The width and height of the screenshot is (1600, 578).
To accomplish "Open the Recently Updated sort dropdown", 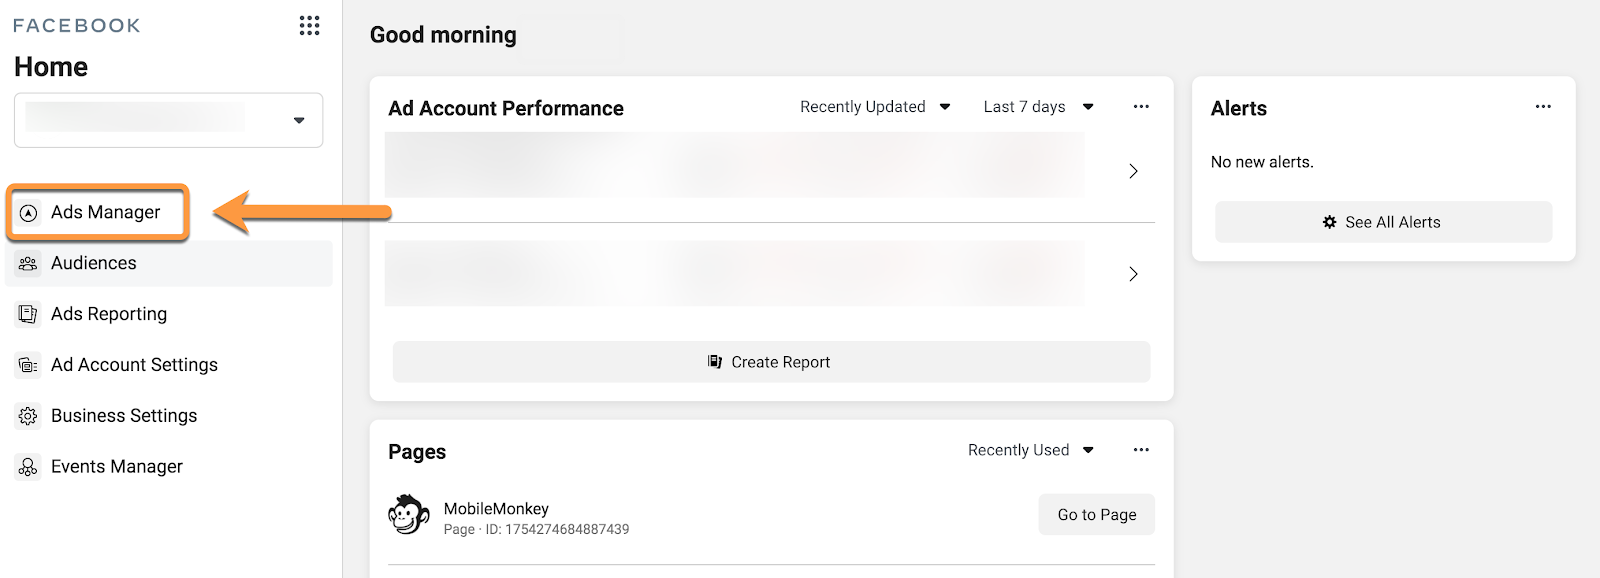I will (x=875, y=107).
